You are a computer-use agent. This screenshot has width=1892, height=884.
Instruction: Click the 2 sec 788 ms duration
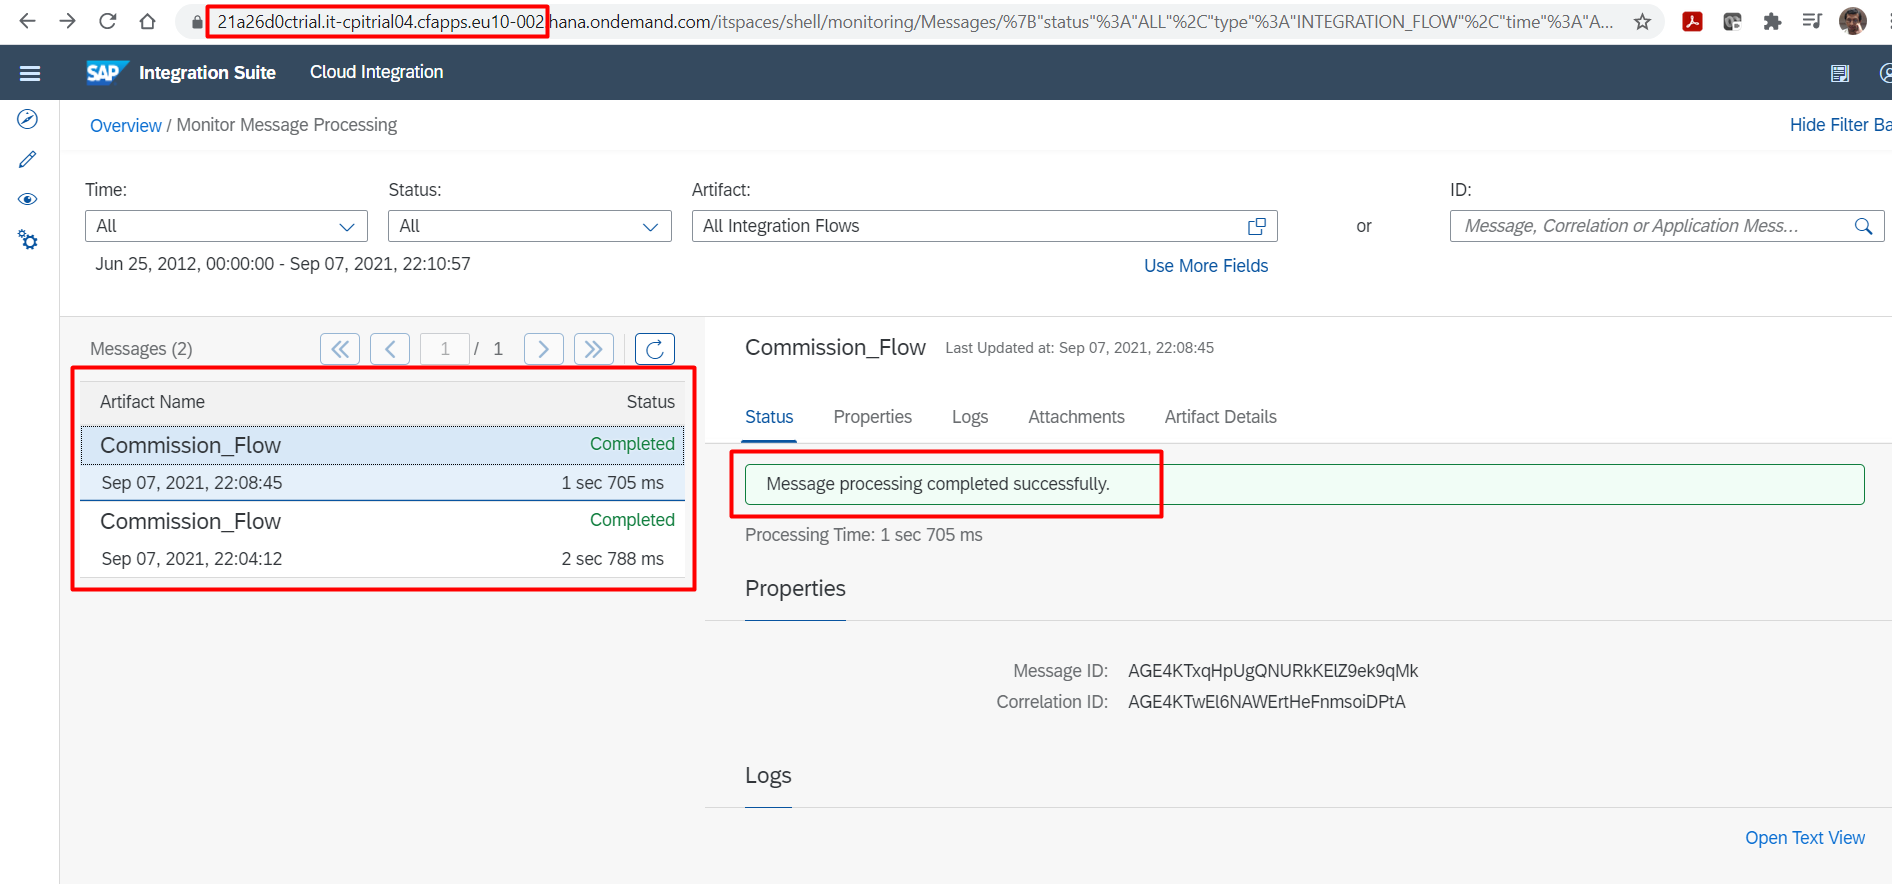coord(612,559)
